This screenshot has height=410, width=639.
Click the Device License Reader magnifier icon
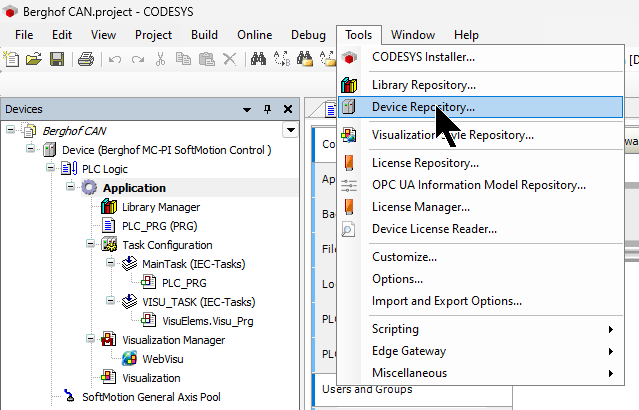[x=348, y=229]
